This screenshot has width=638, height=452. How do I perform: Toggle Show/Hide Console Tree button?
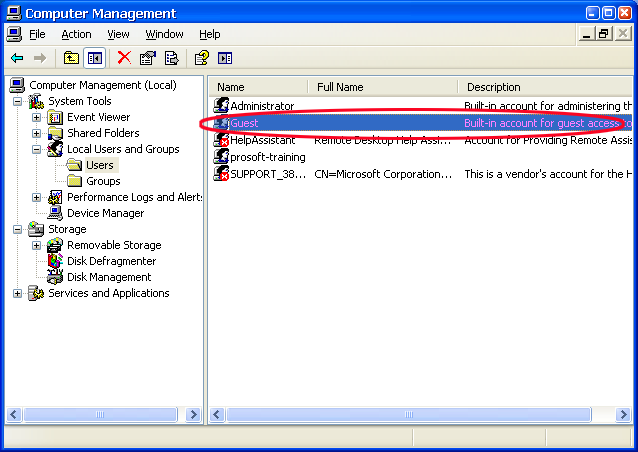coord(95,58)
